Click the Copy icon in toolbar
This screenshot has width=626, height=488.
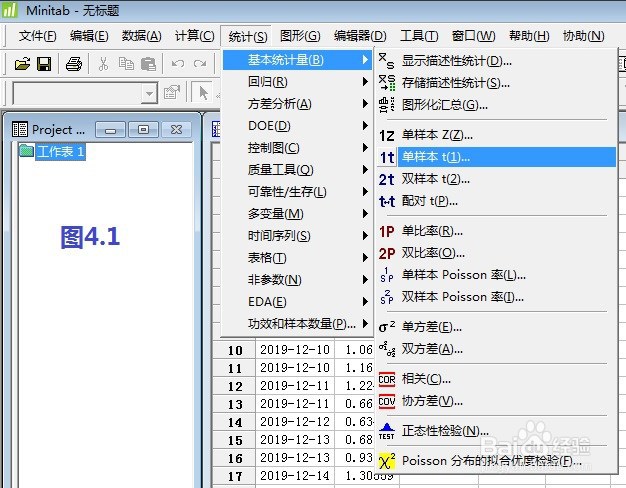[126, 63]
